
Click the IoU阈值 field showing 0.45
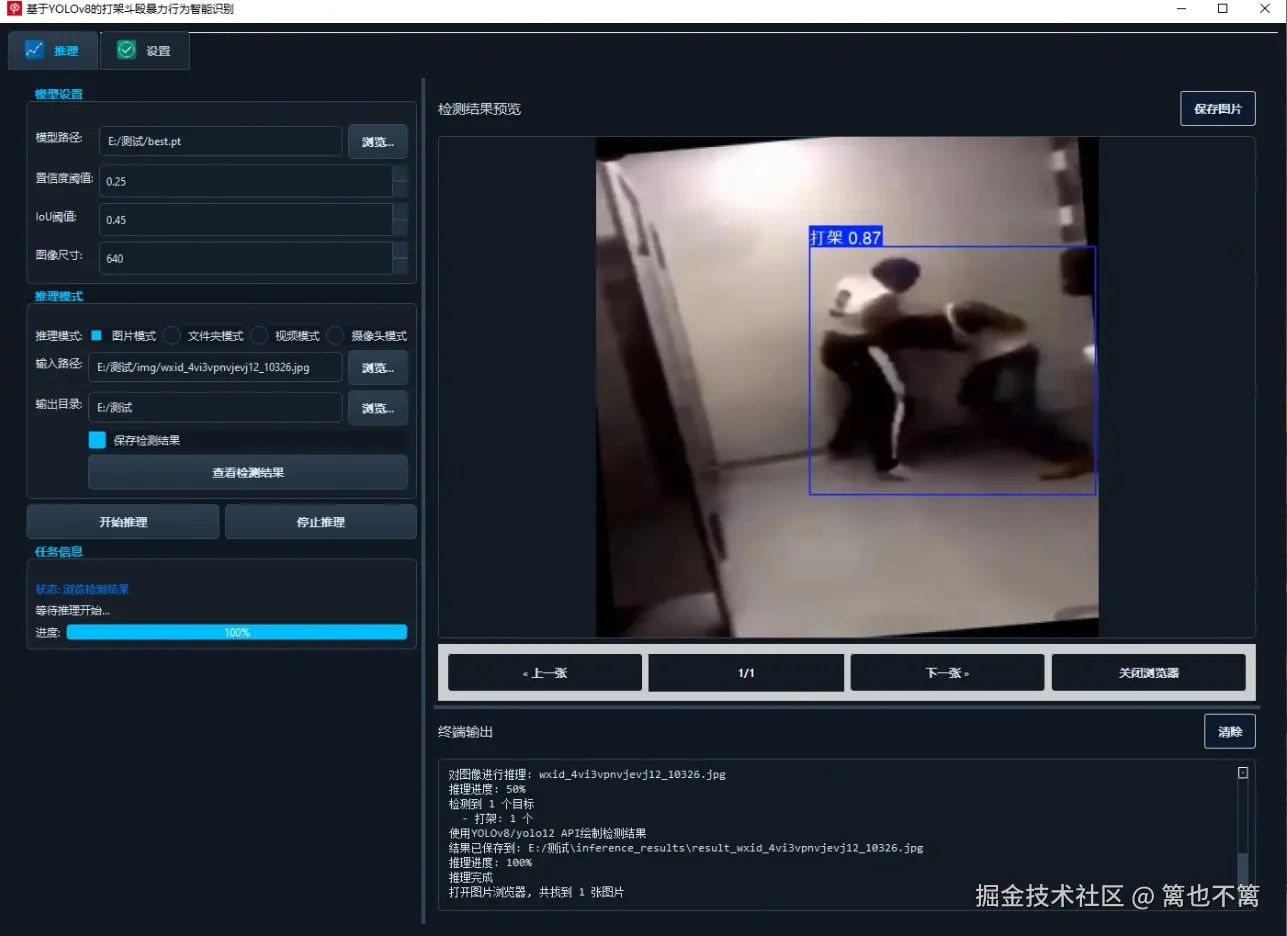tap(246, 220)
